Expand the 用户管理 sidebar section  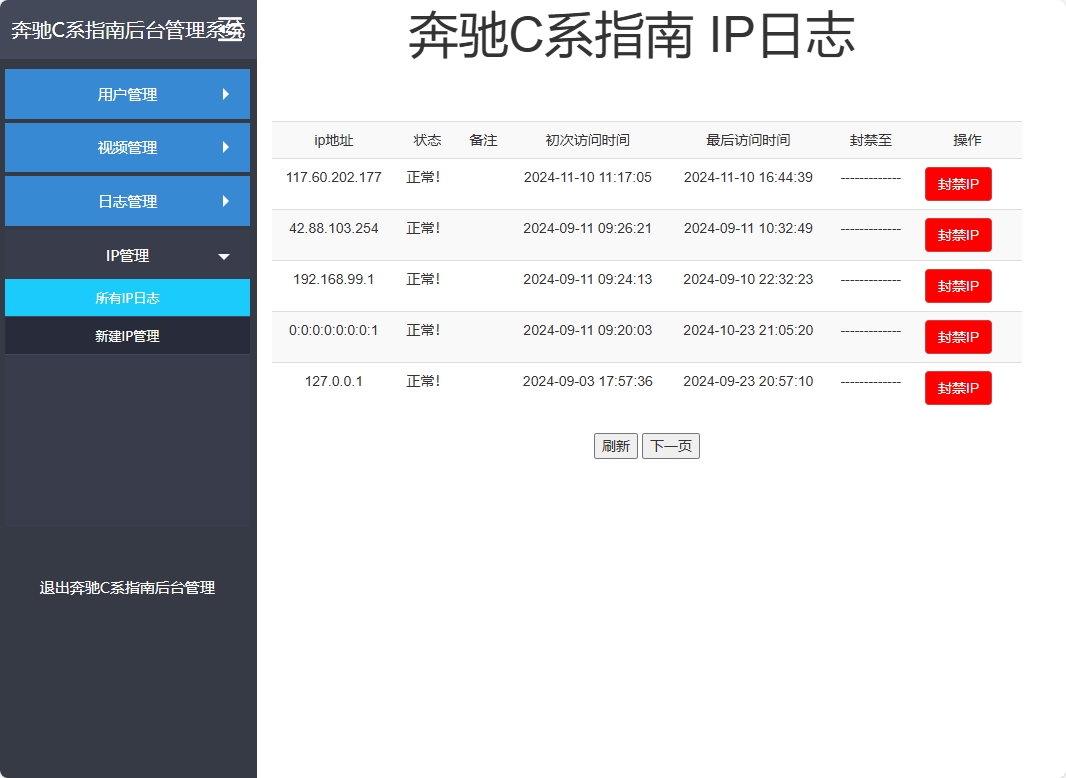pos(127,94)
